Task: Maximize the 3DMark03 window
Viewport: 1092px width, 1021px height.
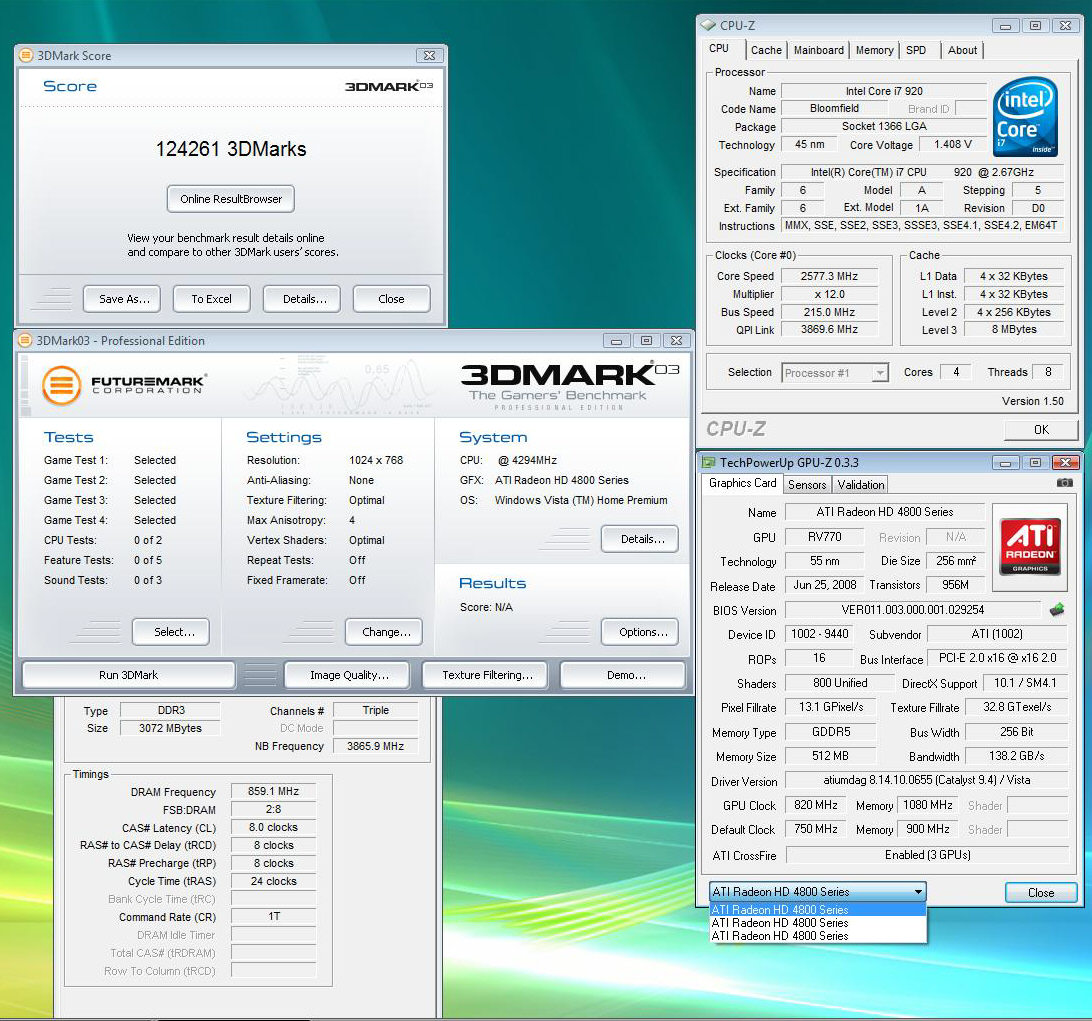Action: [646, 341]
